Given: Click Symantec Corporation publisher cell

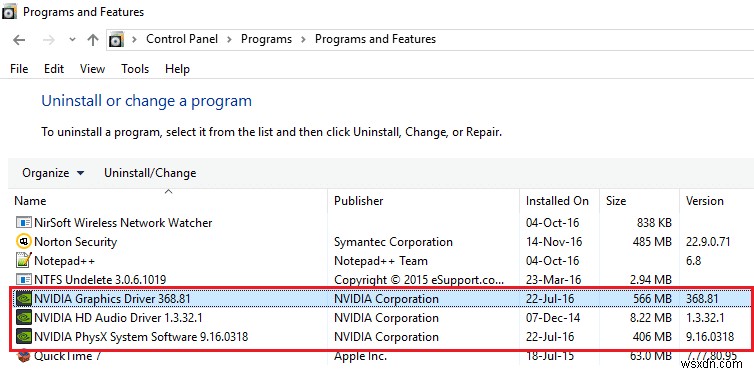Looking at the screenshot, I should pyautogui.click(x=393, y=241).
